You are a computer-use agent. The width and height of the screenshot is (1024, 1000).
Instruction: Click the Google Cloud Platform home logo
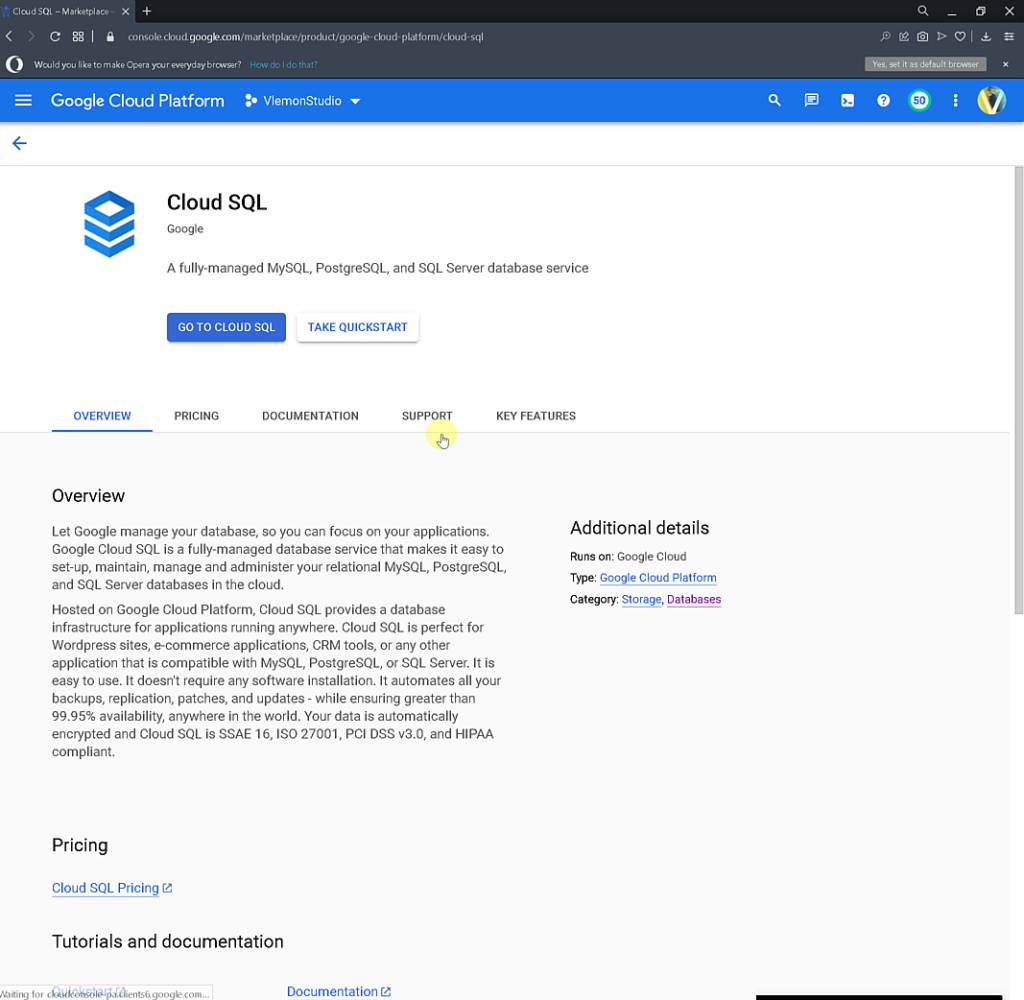click(137, 100)
